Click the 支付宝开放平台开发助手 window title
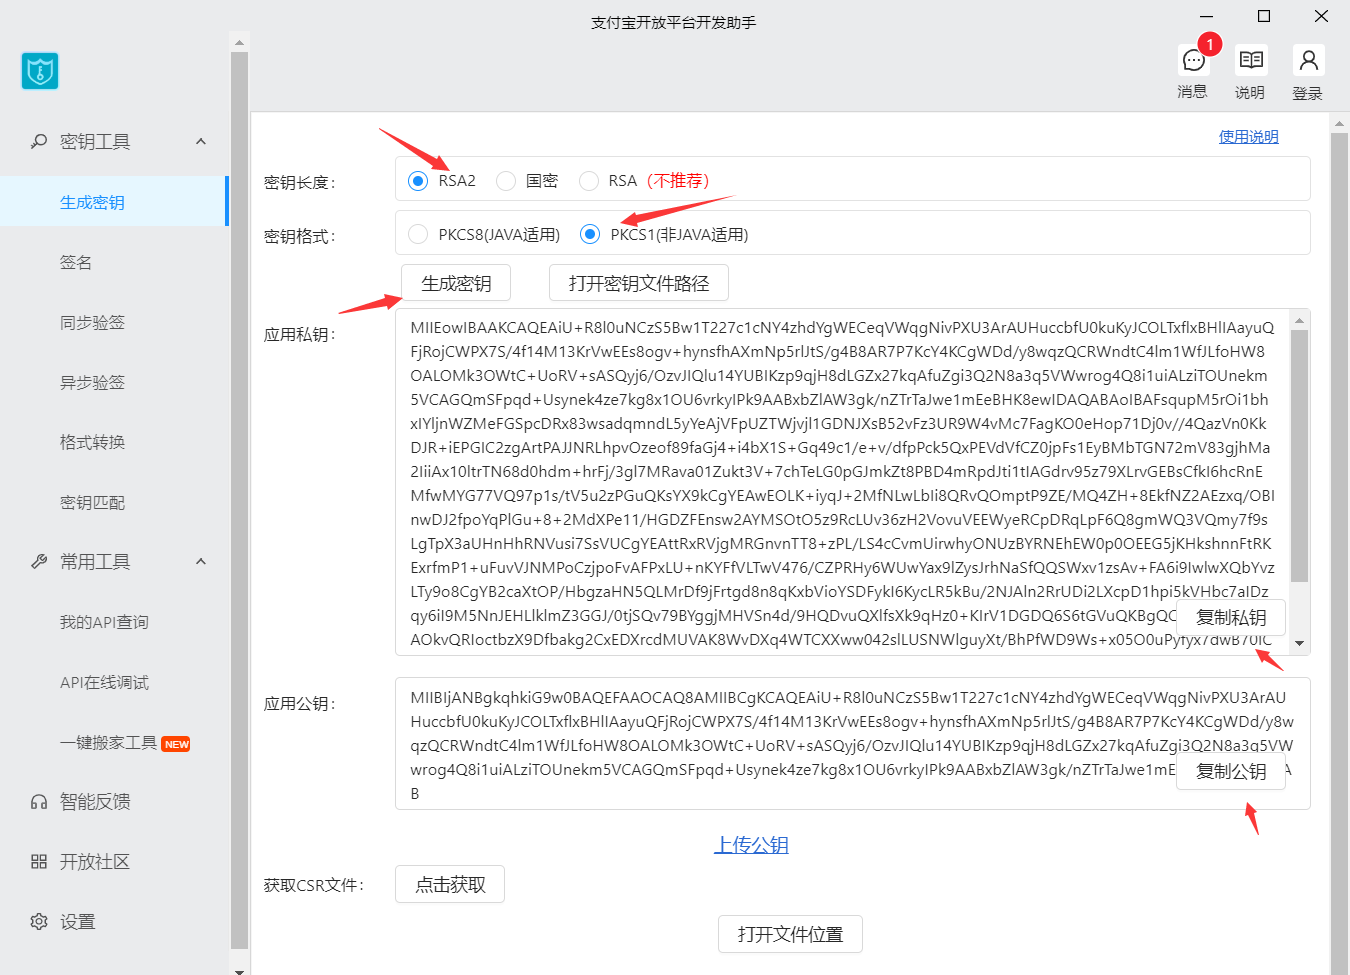 pyautogui.click(x=673, y=22)
